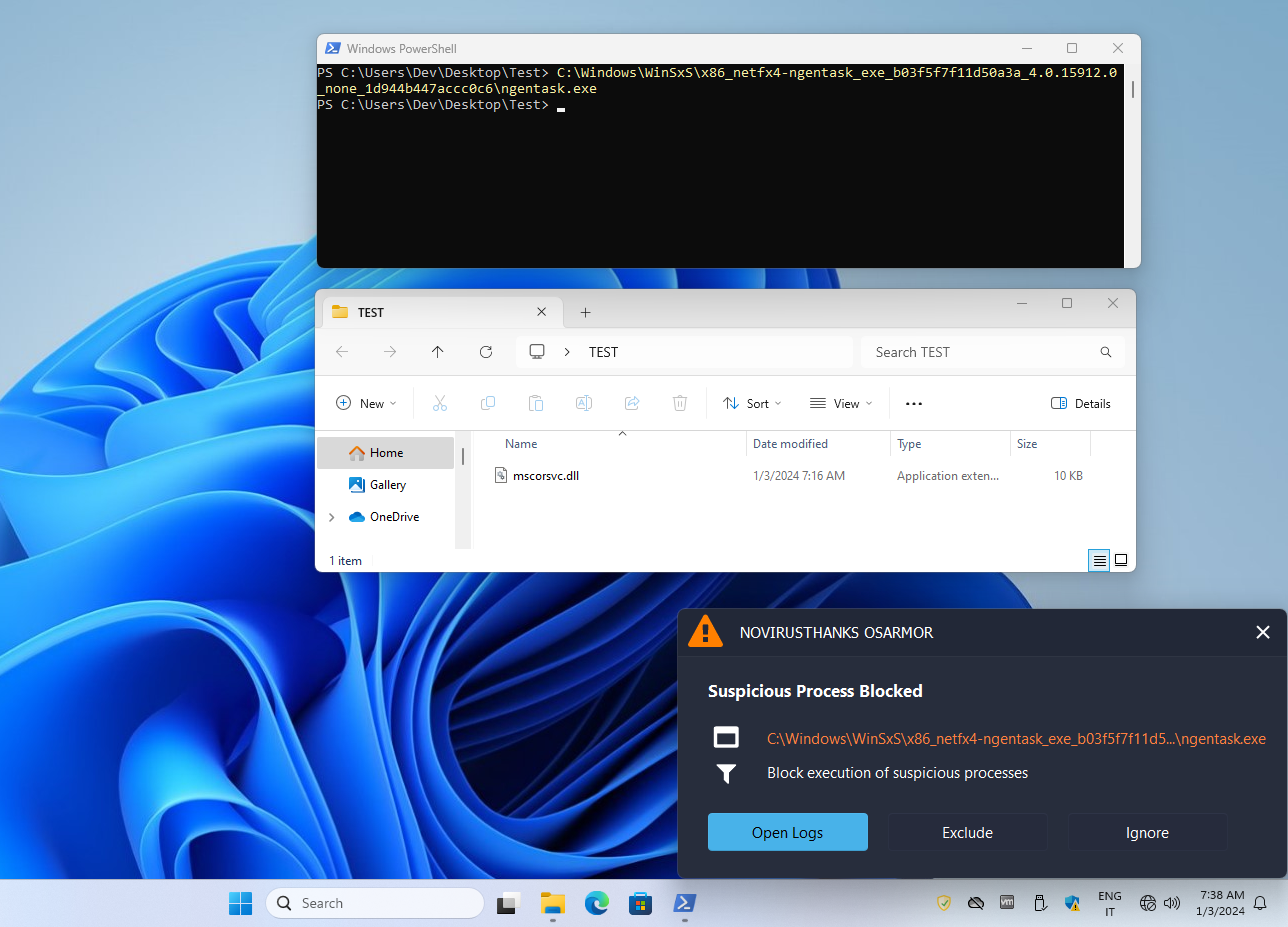Click the Paste icon in Explorer toolbar
This screenshot has width=1288, height=927.
tap(536, 403)
